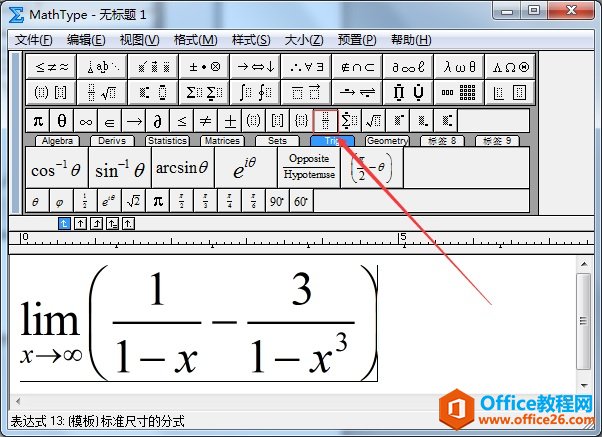Open the fraction and radical templates palette
The width and height of the screenshot is (602, 437).
(x=102, y=92)
